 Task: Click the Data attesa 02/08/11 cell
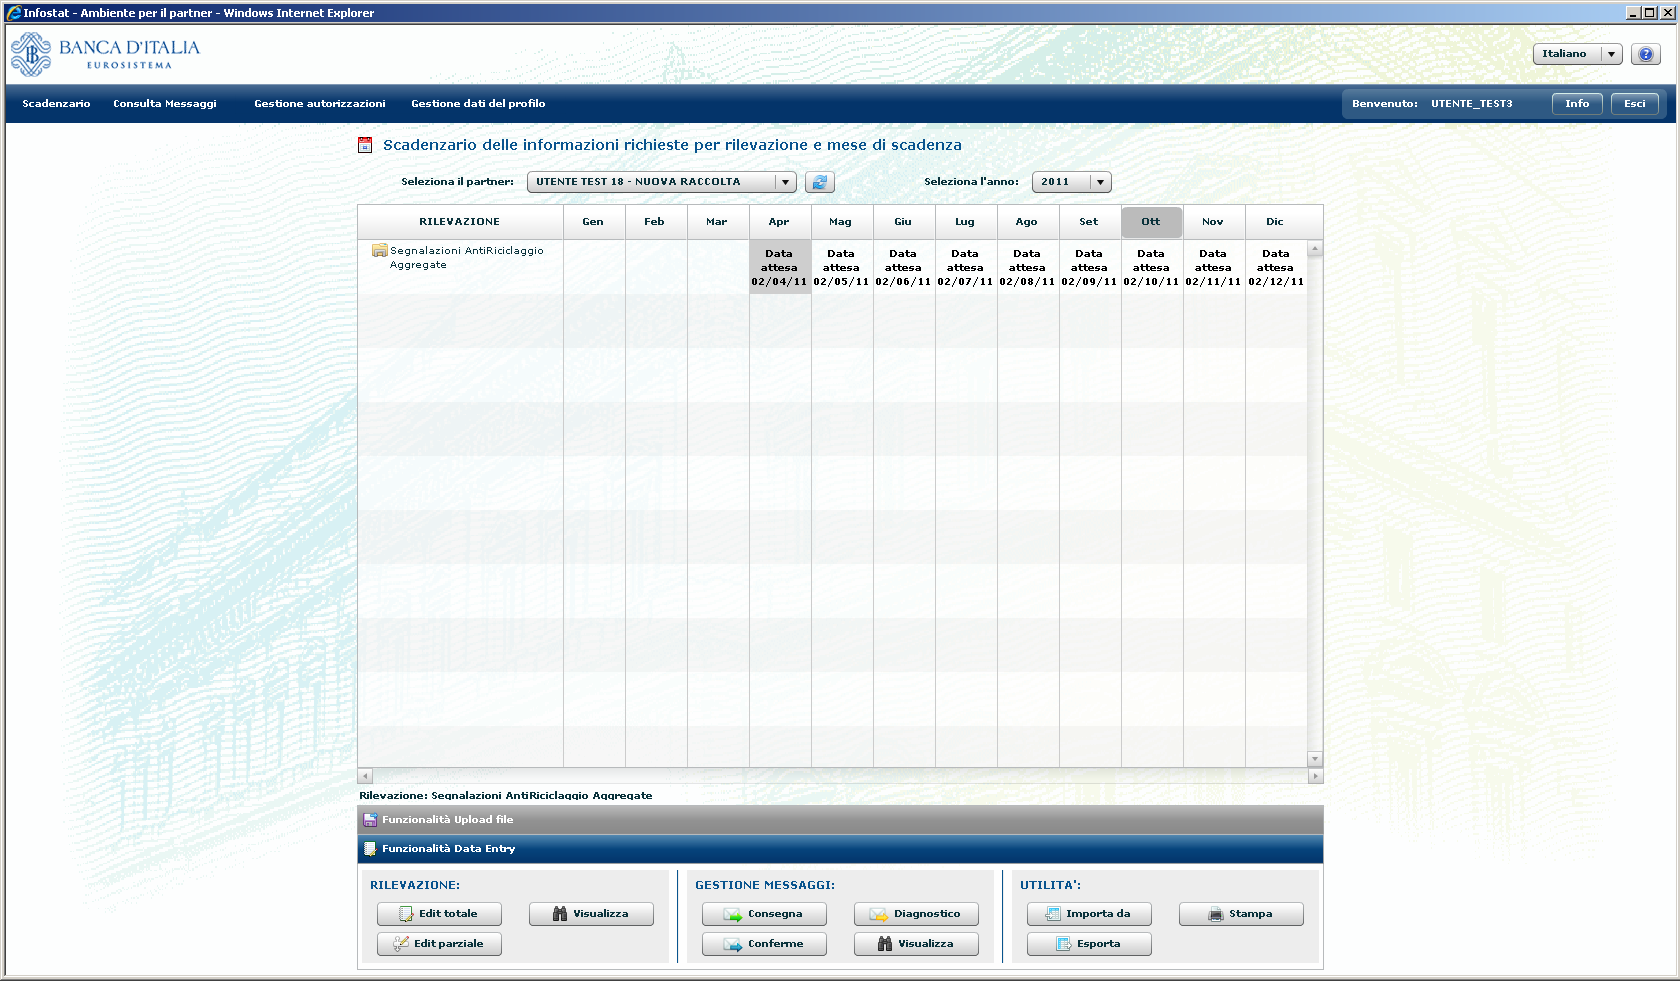tap(1028, 267)
